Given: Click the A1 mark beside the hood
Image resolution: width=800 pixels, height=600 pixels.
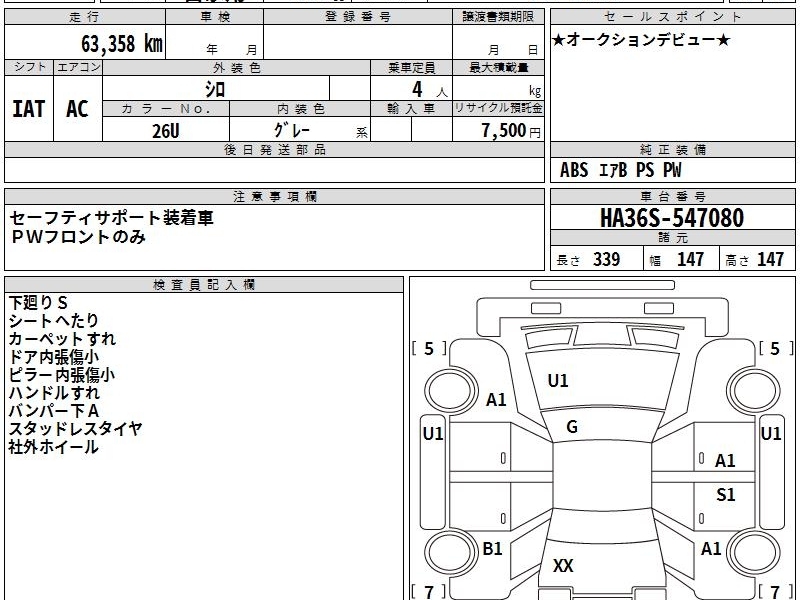Looking at the screenshot, I should (x=496, y=399).
